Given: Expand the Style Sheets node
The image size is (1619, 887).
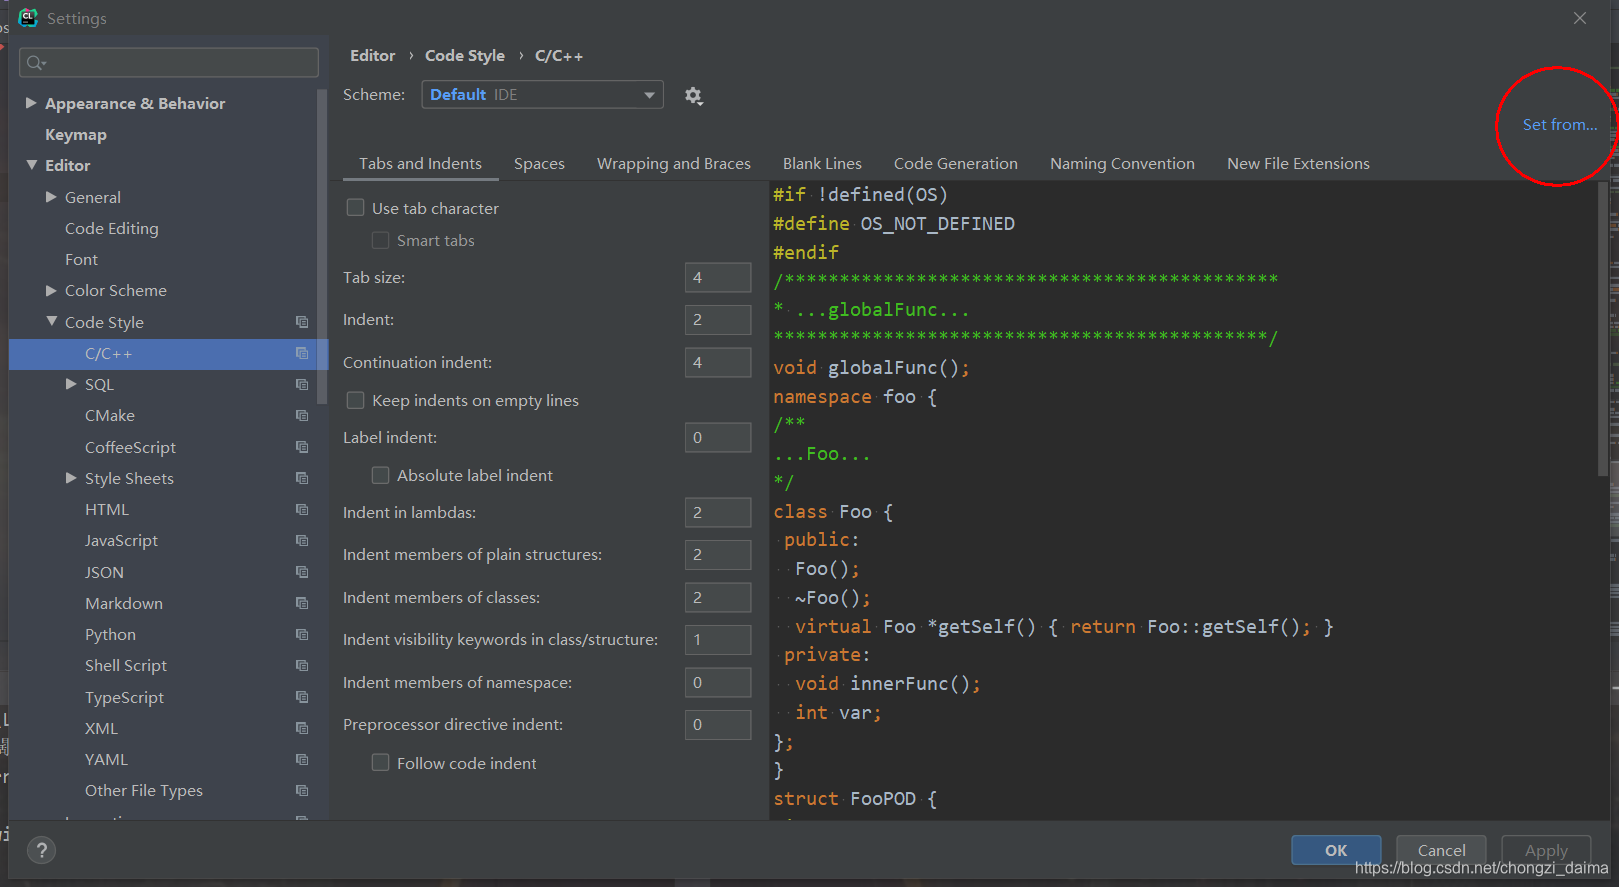Looking at the screenshot, I should tap(71, 478).
